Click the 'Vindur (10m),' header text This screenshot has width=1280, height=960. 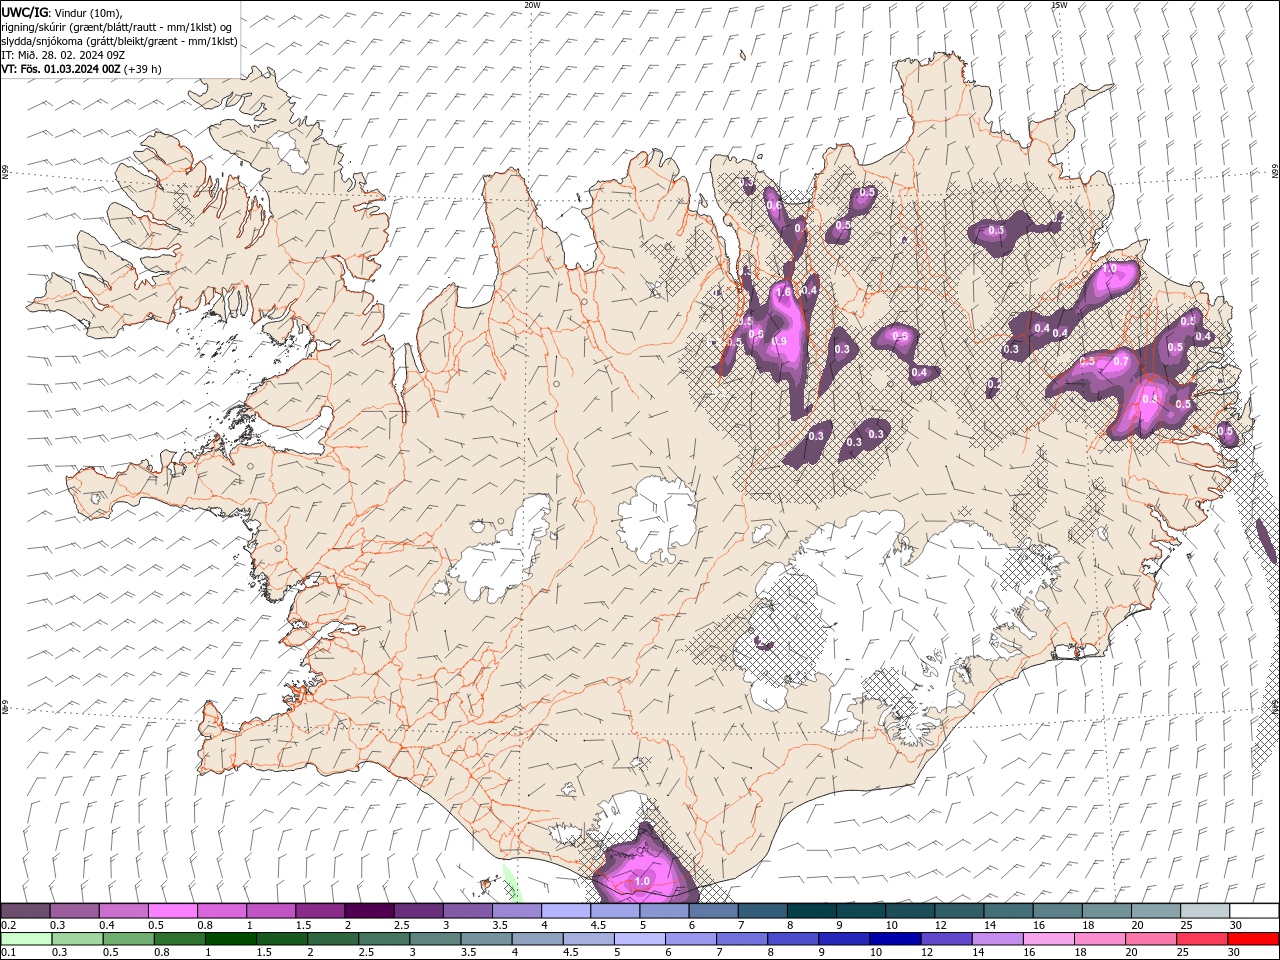[87, 12]
